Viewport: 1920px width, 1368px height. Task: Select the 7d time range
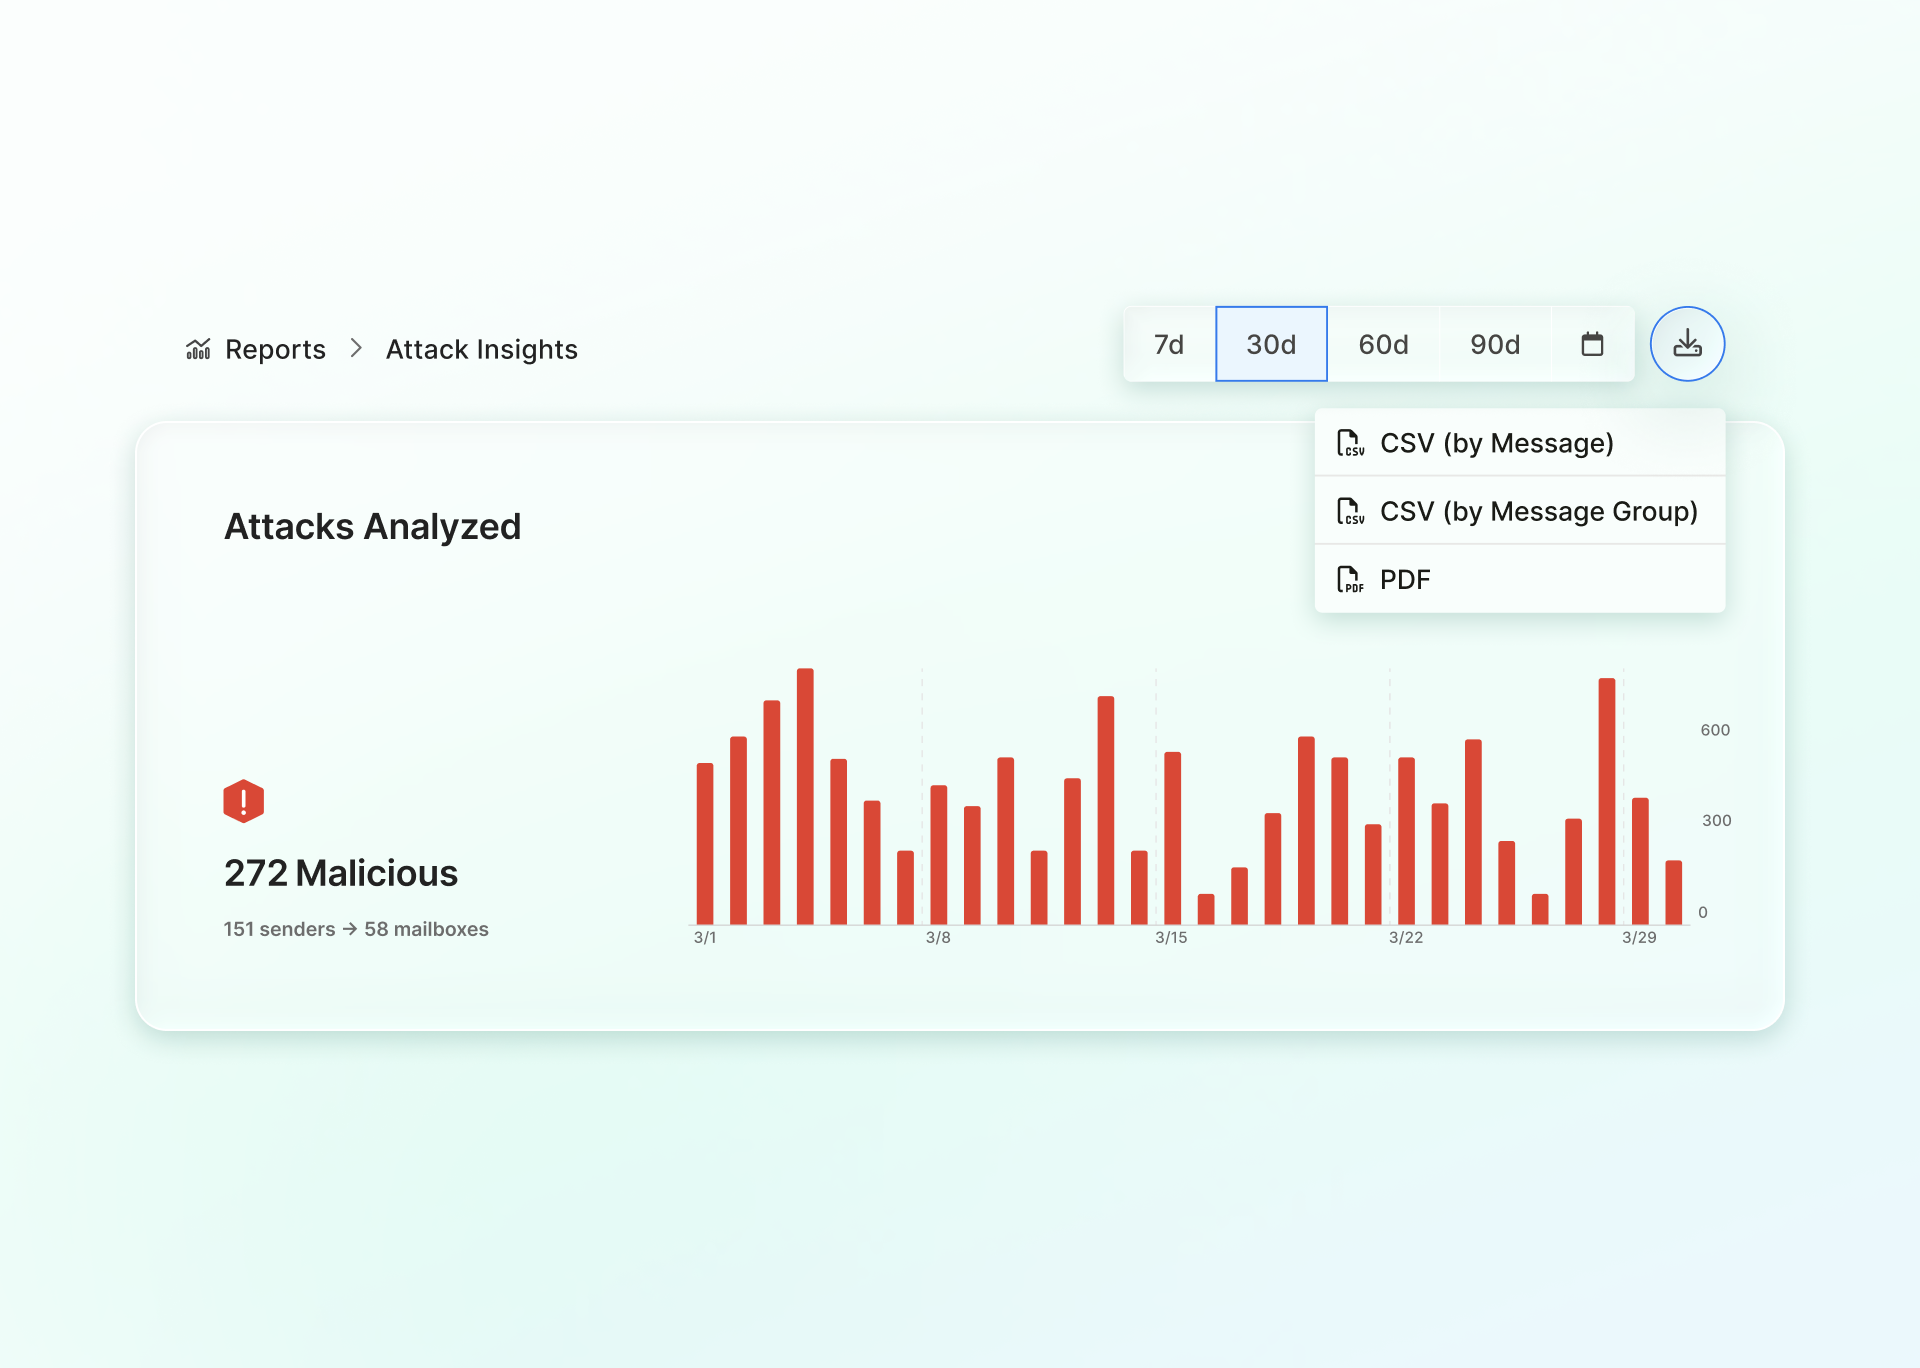coord(1168,344)
